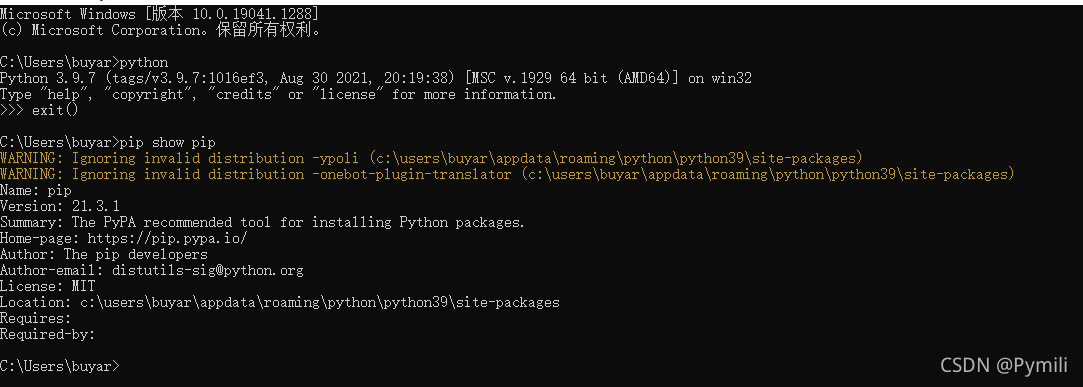Click the 'License: MIT' line

(48, 286)
